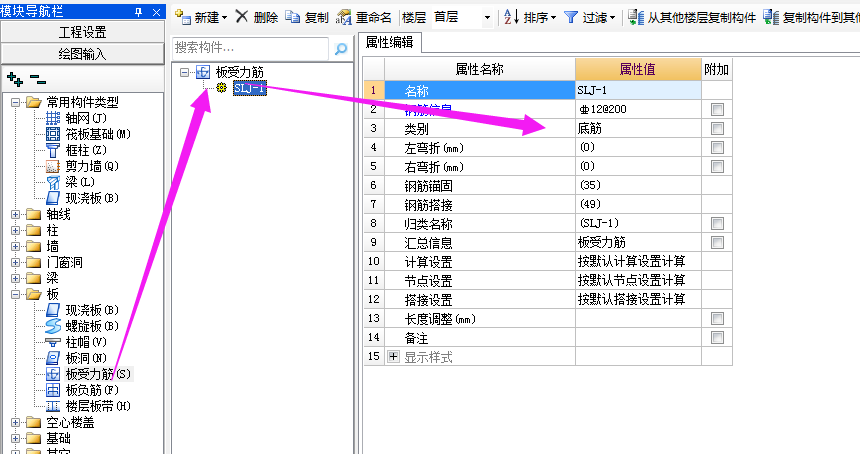Click 按默认搭接设置计算 value cell

(638, 299)
